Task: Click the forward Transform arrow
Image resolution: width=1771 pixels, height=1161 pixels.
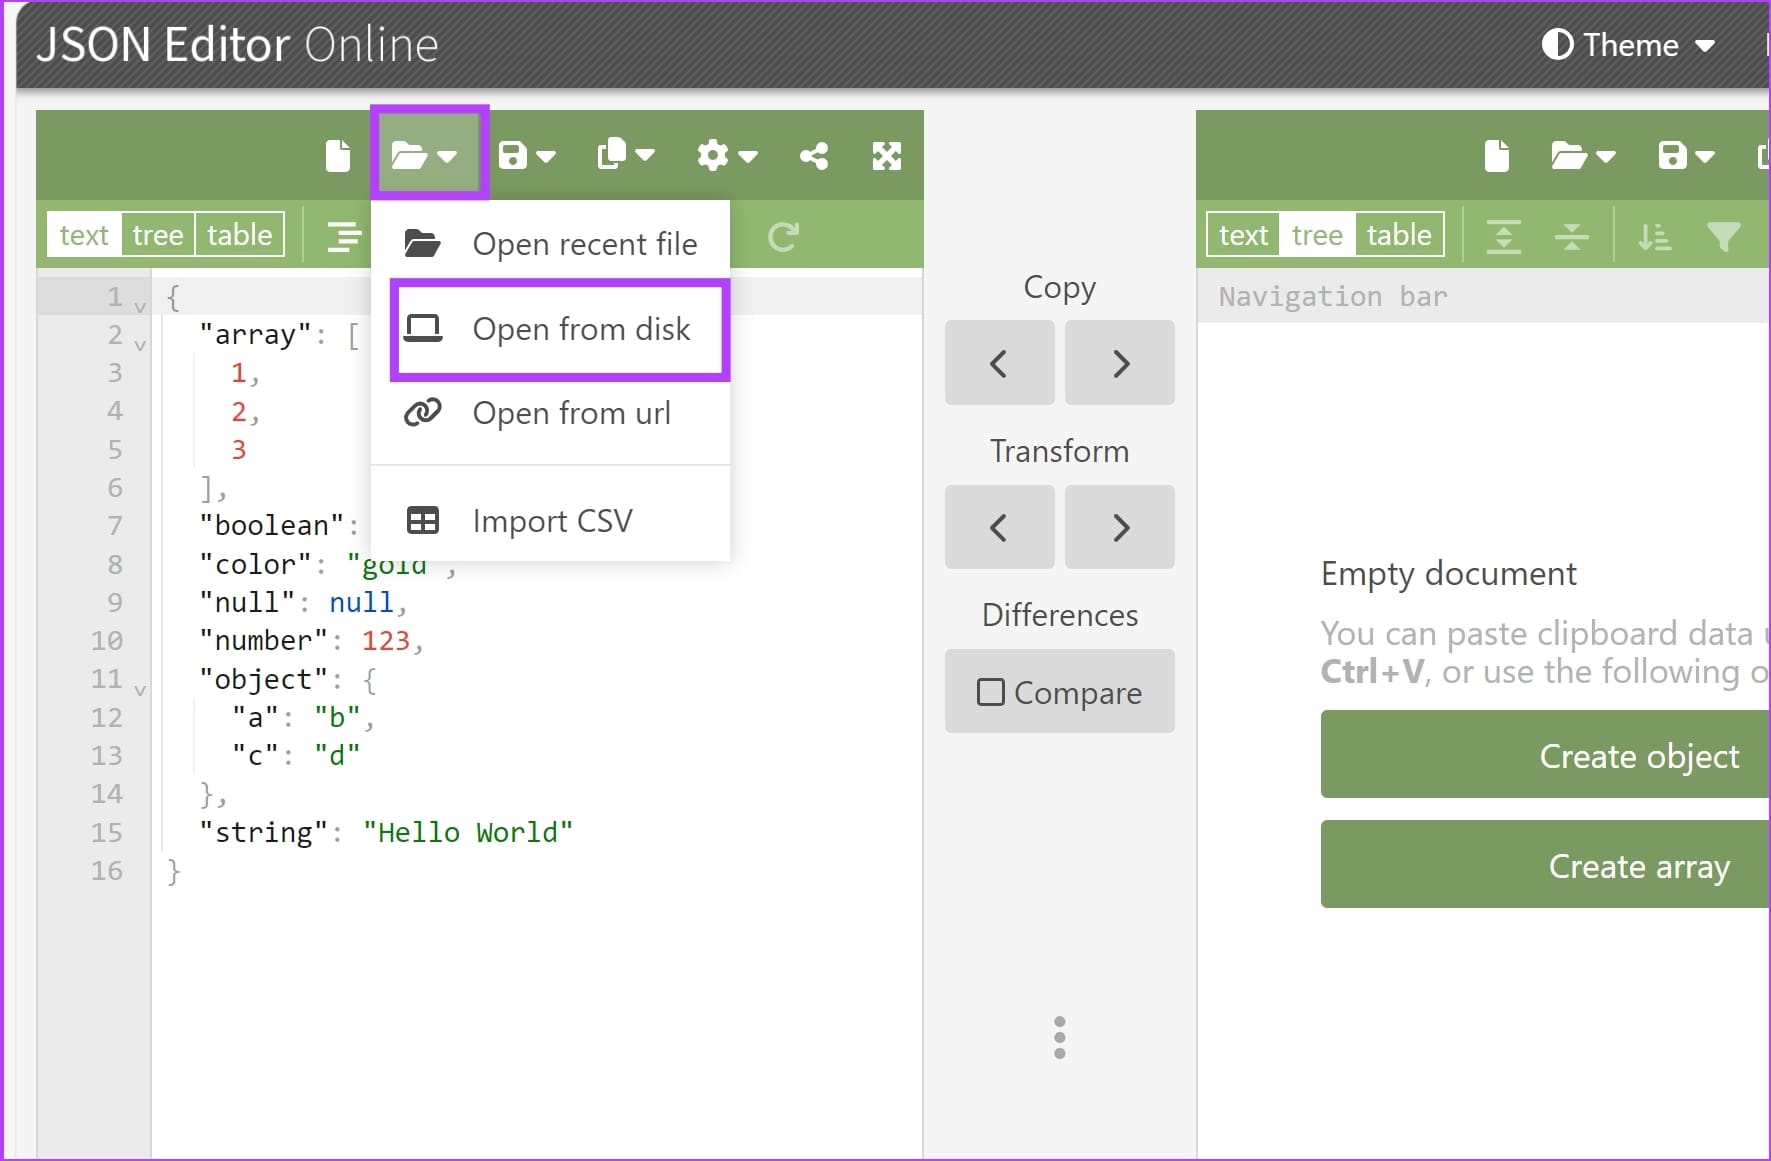Action: tap(1119, 527)
